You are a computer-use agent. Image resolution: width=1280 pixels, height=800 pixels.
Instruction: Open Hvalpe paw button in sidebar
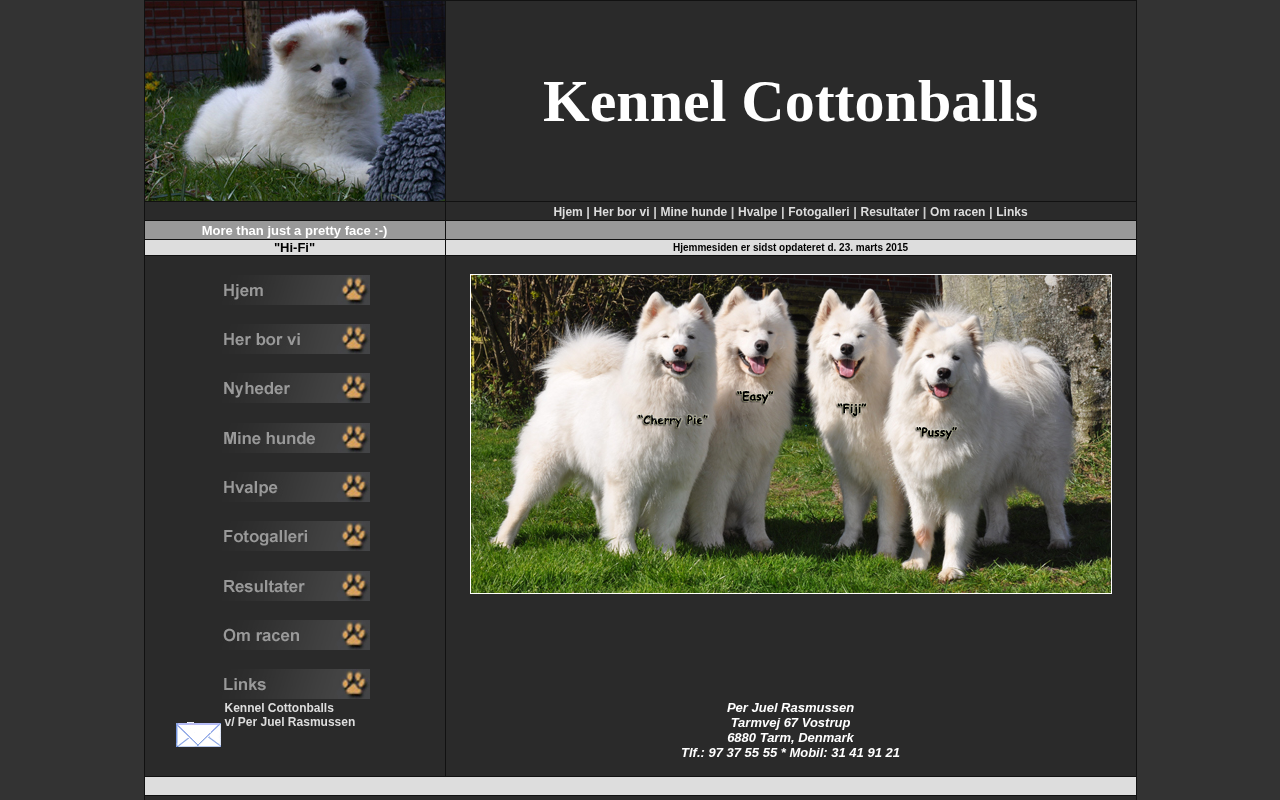(296, 487)
